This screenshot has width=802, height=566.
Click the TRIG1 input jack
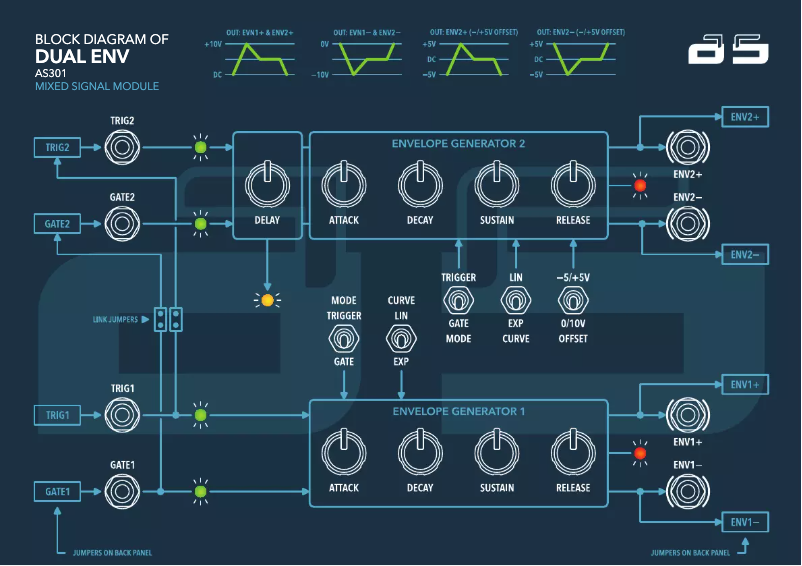tap(122, 414)
